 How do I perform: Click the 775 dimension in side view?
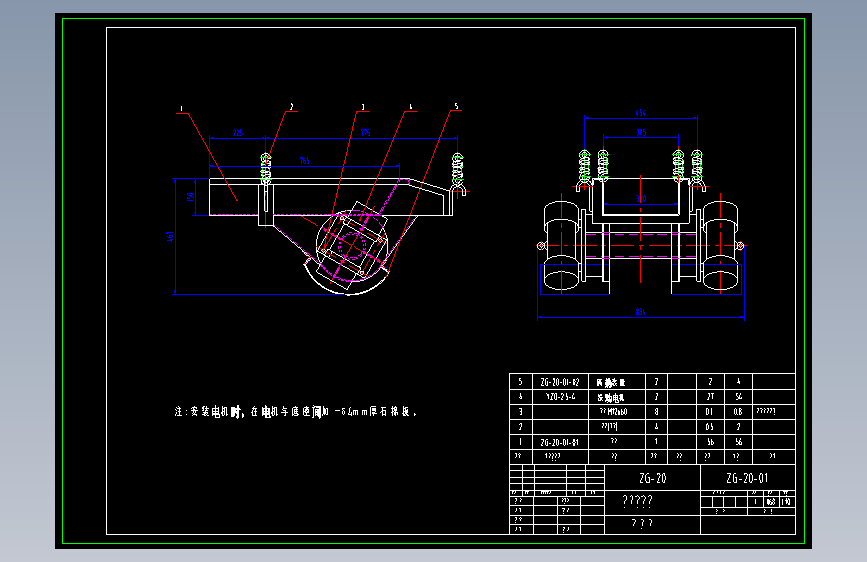(365, 133)
